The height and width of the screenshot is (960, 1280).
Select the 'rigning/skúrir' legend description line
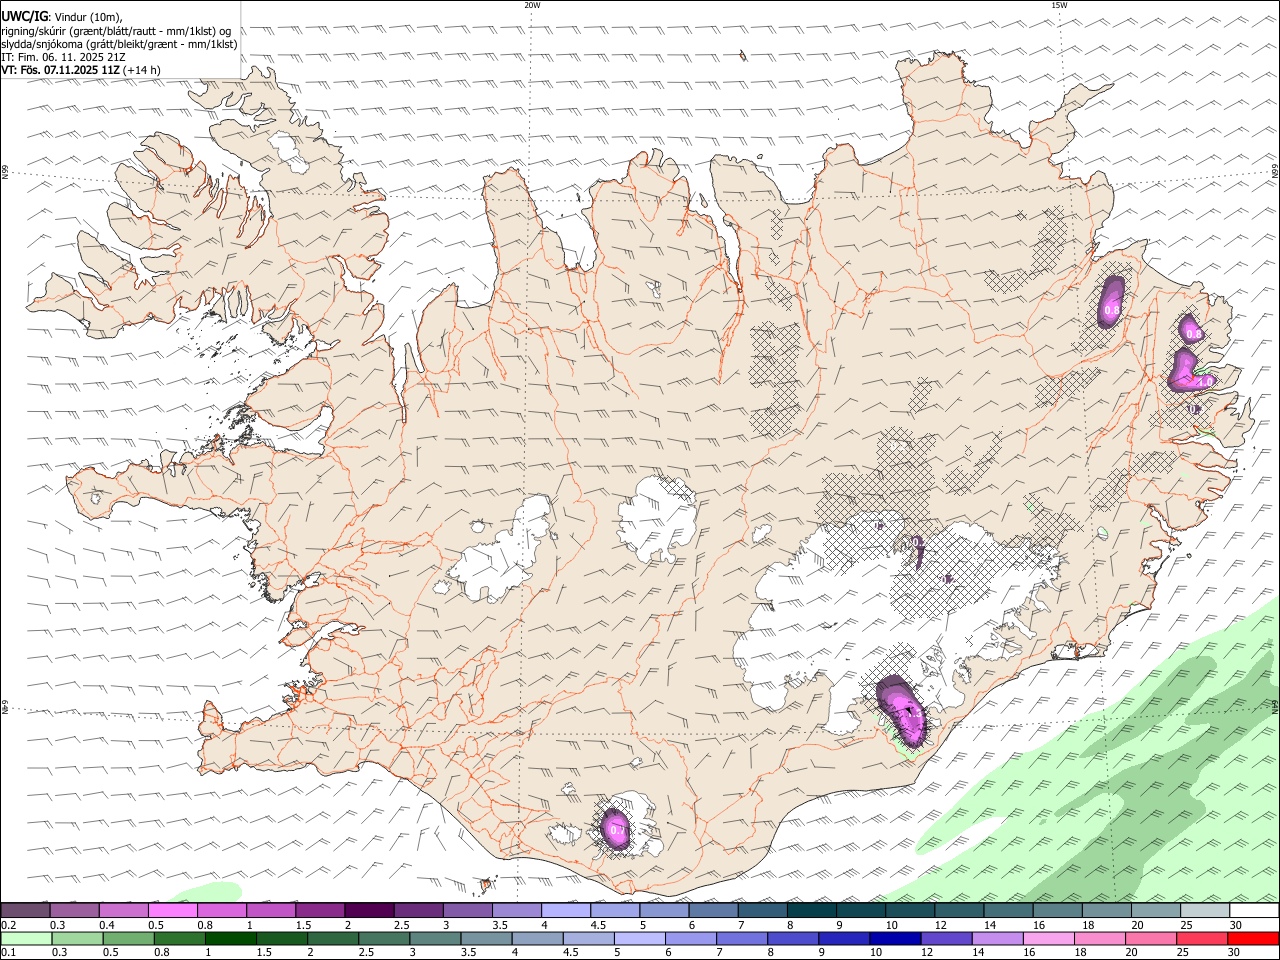coord(115,31)
